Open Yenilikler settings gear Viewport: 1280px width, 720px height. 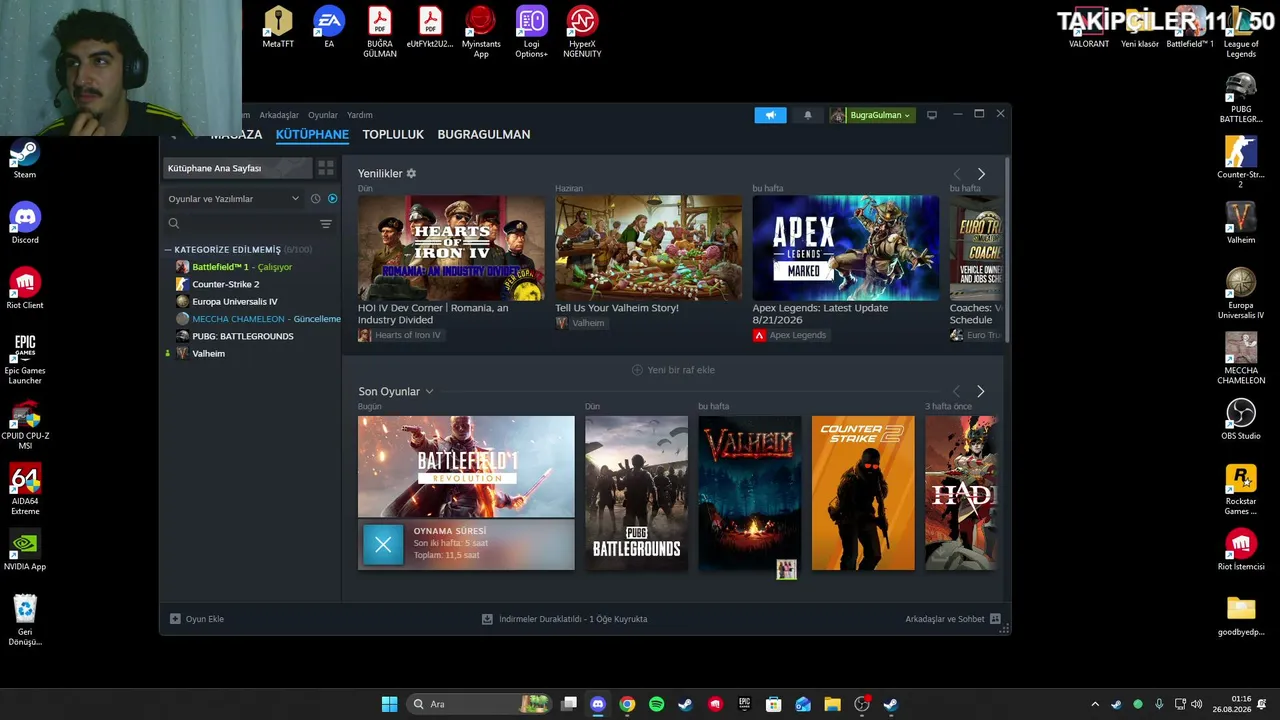coord(411,174)
